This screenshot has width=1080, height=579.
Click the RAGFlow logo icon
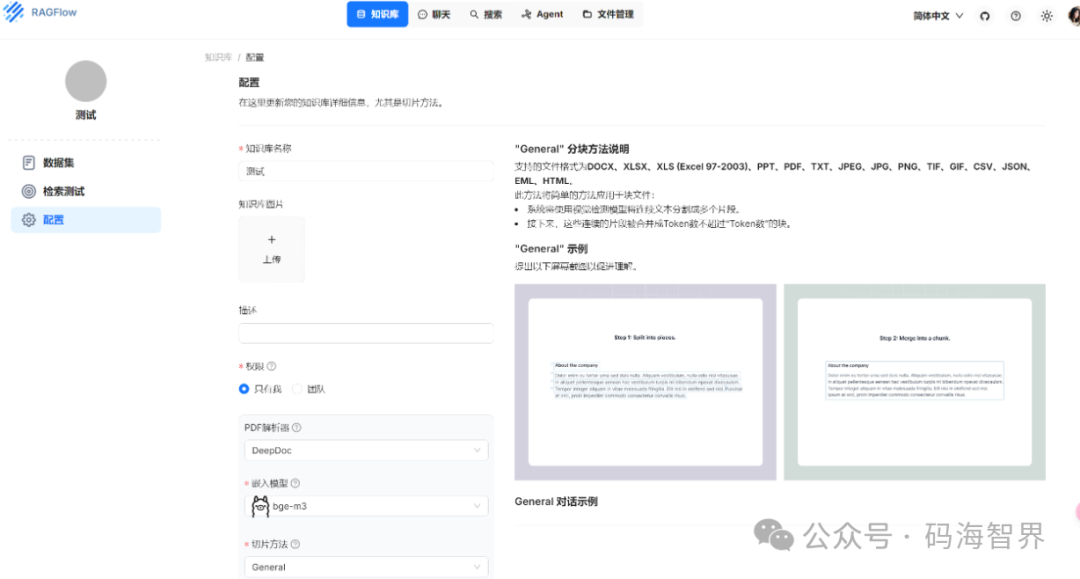13,12
